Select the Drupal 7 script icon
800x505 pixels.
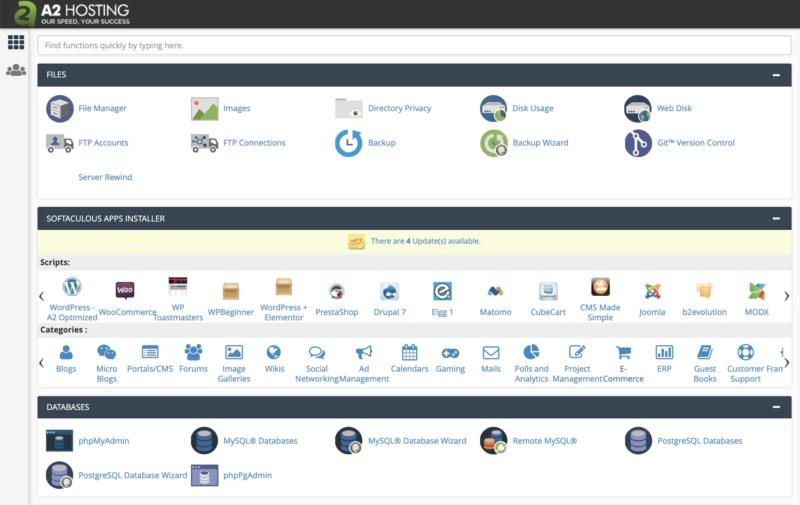(x=390, y=291)
